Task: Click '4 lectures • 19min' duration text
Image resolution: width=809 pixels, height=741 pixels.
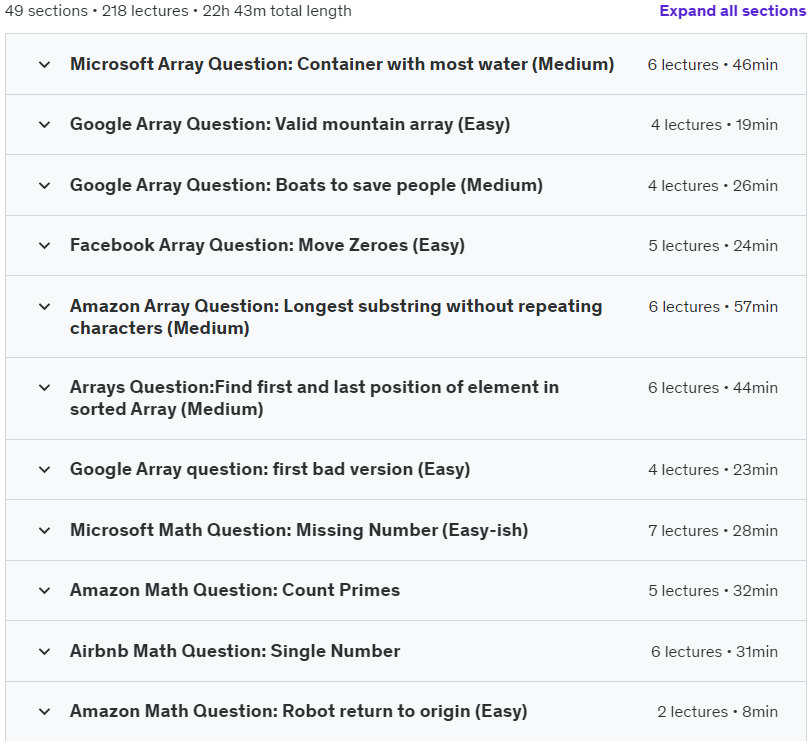Action: point(714,124)
